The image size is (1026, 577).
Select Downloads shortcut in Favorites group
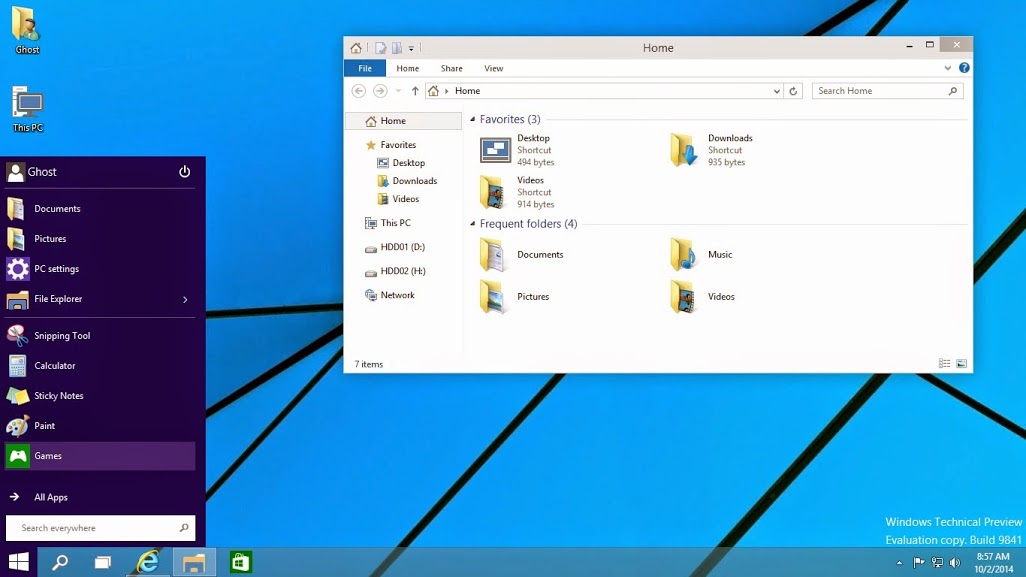tap(712, 150)
